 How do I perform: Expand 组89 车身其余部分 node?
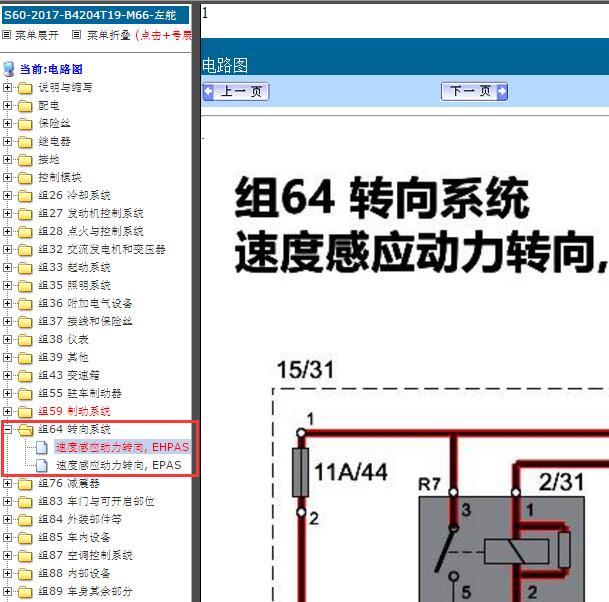point(7,592)
